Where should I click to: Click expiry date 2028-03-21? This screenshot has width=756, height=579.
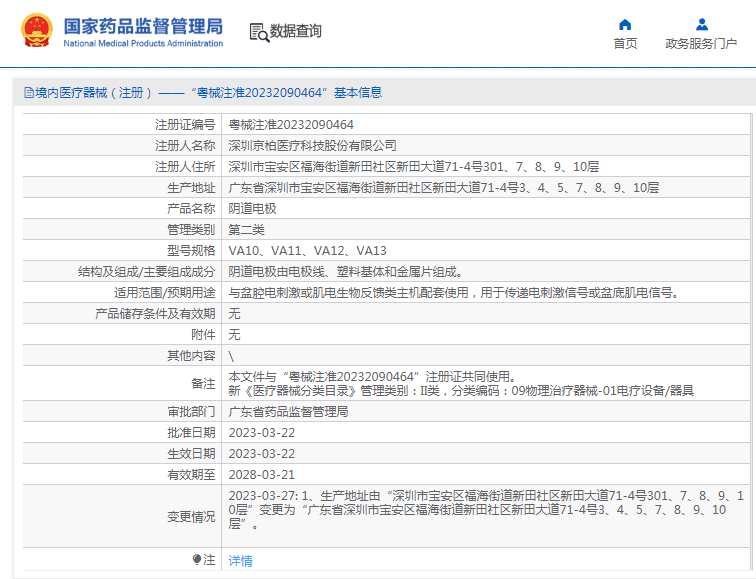262,475
